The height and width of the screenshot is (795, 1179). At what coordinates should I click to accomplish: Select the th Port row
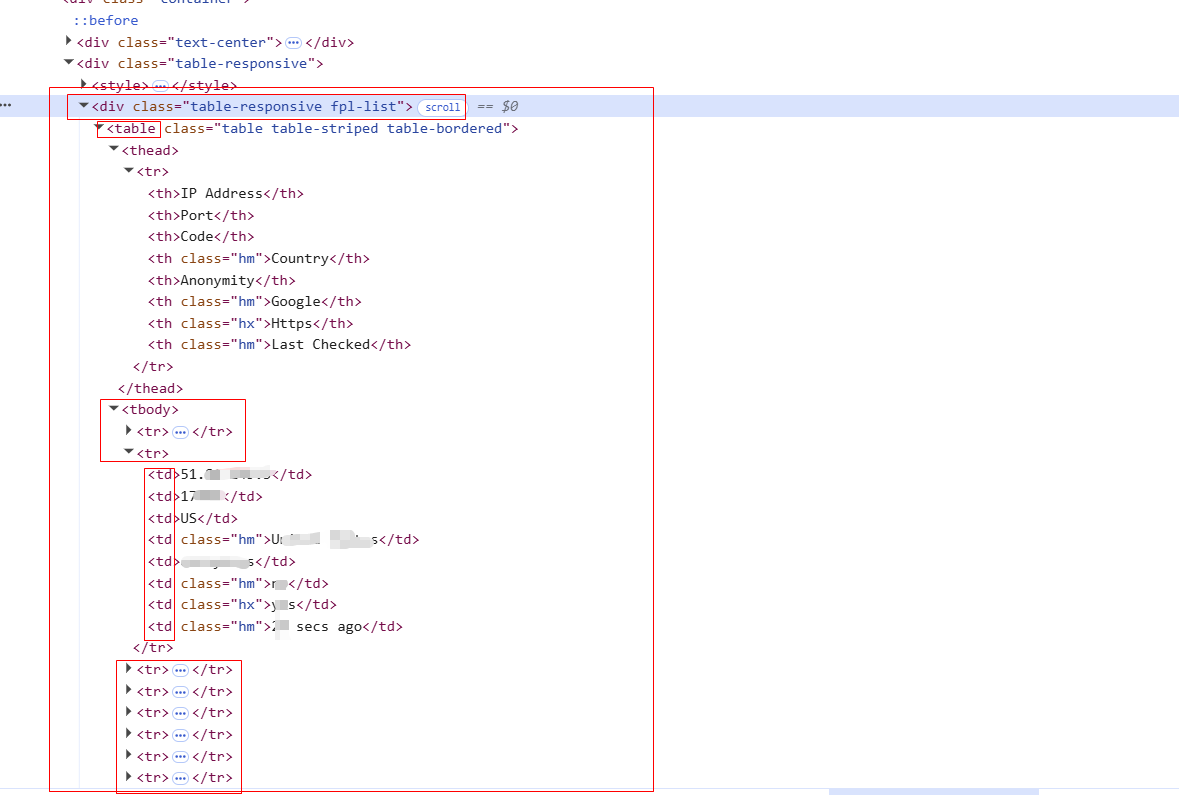pos(201,215)
